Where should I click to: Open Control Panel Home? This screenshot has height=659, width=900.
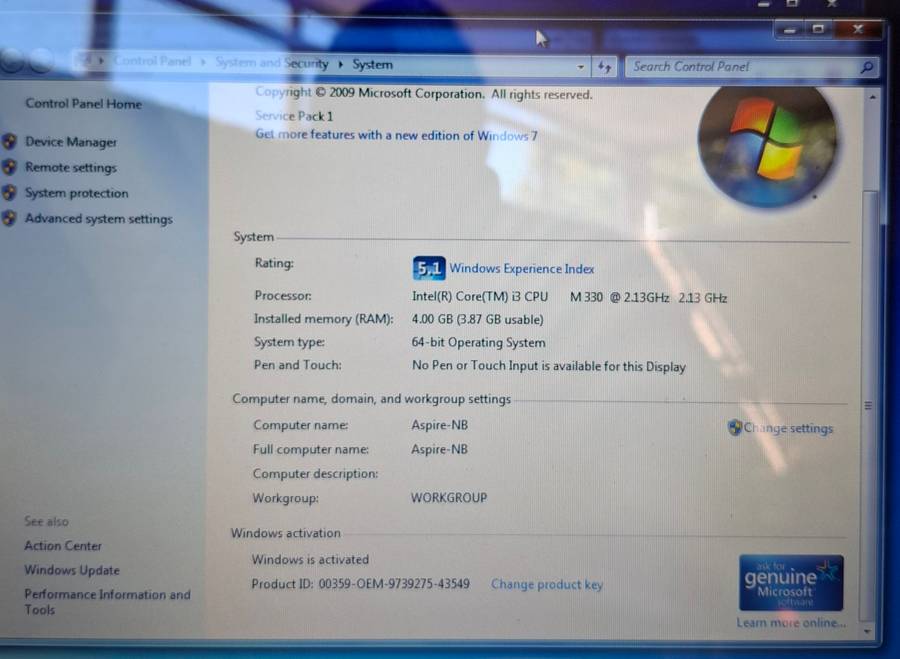[x=83, y=103]
